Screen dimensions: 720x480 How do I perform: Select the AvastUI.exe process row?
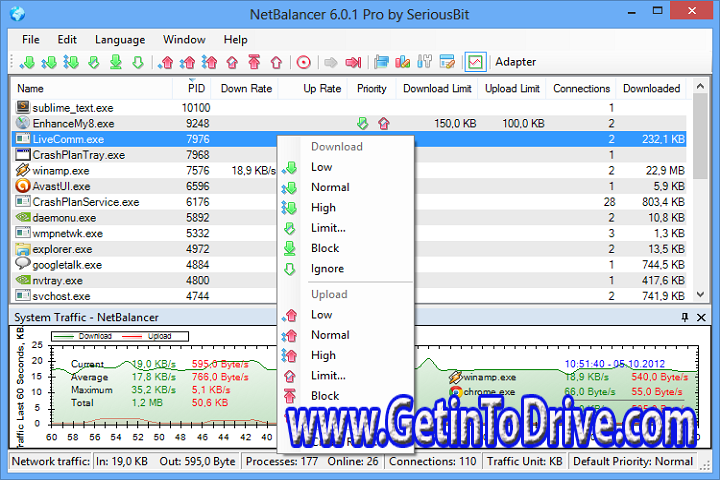click(145, 186)
